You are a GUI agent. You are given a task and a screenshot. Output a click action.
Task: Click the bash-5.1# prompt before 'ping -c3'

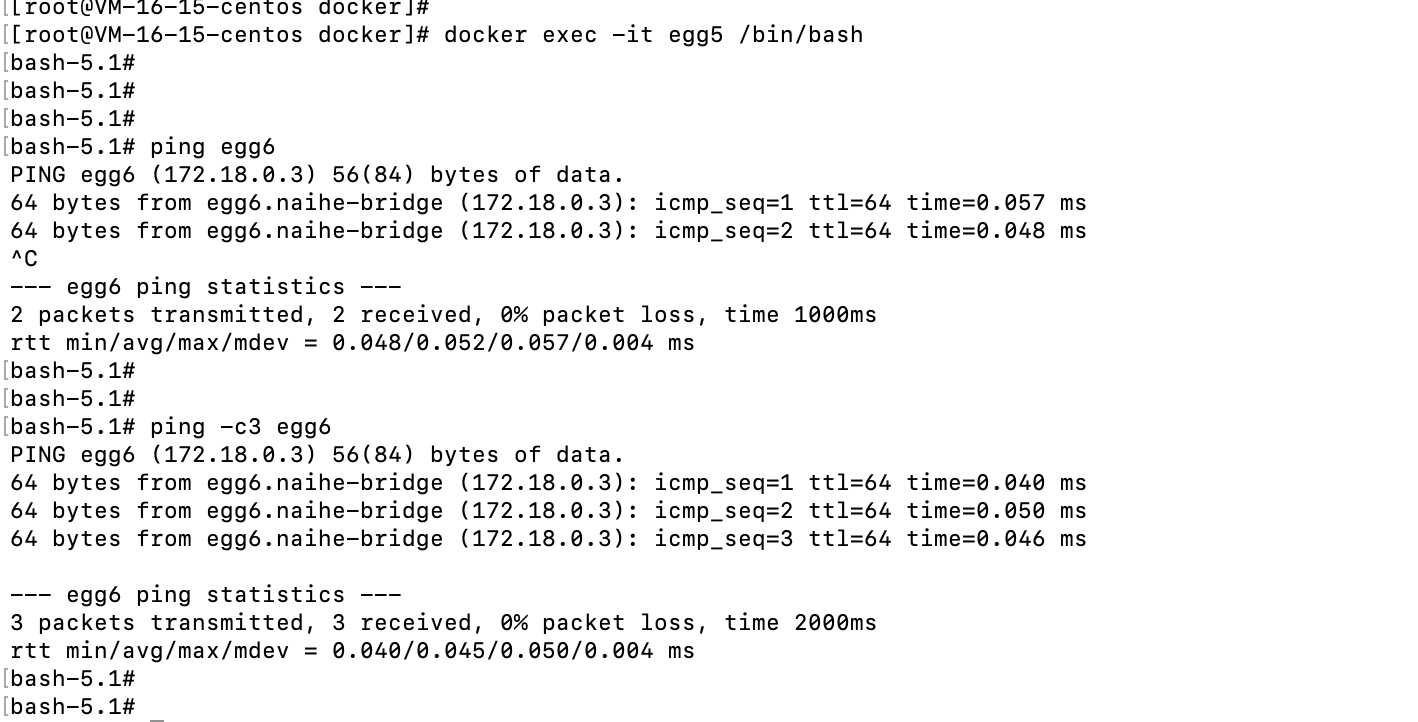coord(72,427)
